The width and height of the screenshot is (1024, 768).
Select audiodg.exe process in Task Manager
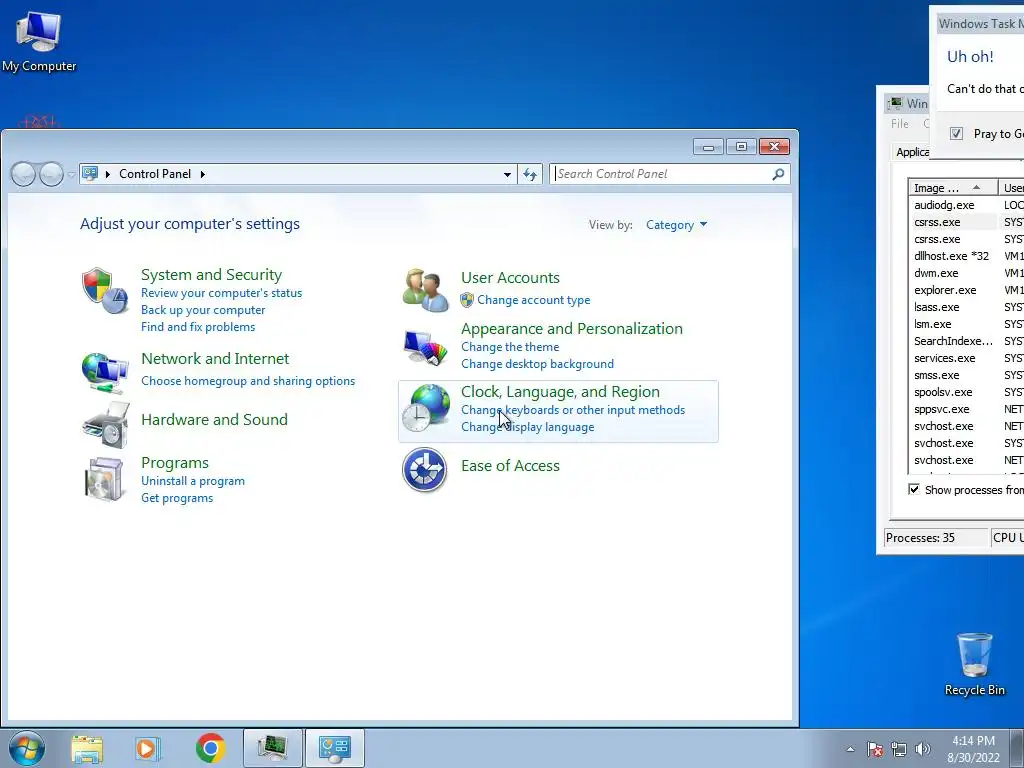click(944, 205)
